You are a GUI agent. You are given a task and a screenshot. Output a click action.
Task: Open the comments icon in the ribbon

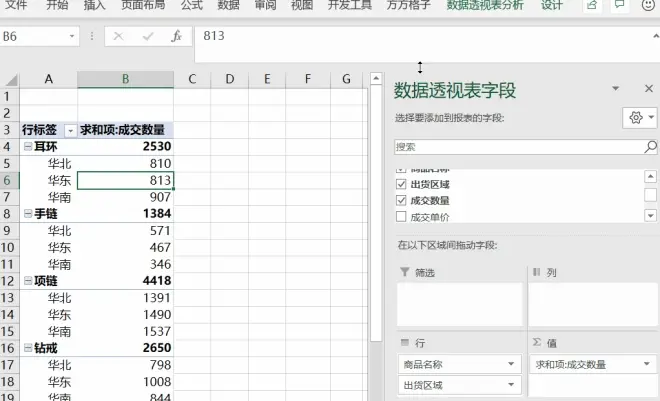[x=620, y=5]
